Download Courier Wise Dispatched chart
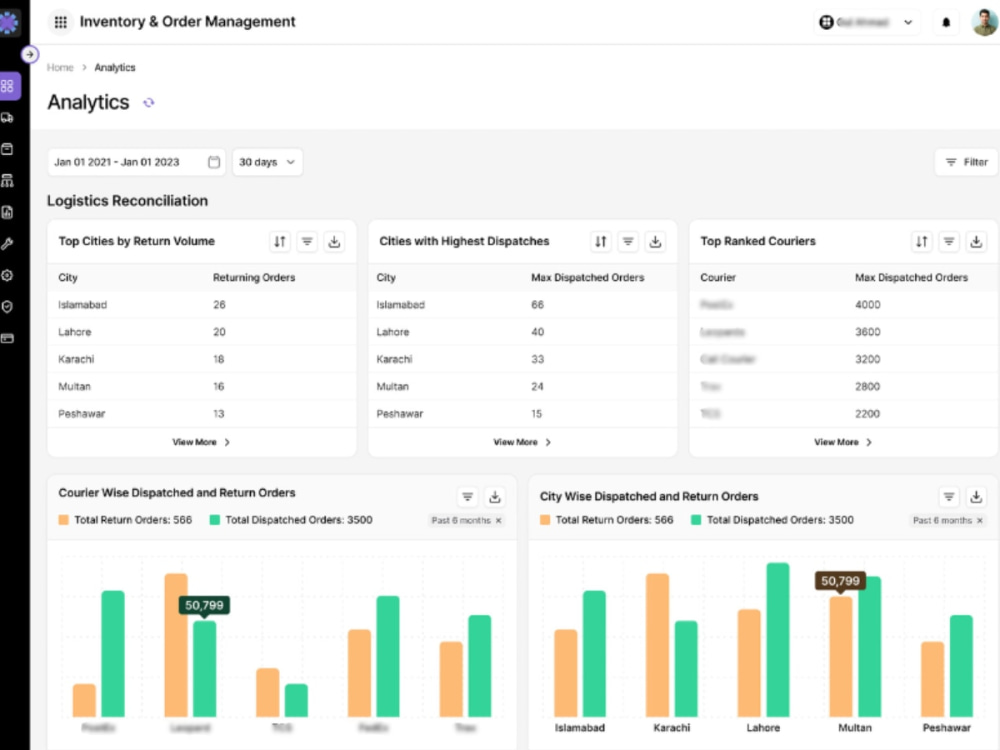Screen dimensions: 1000x750 tap(495, 497)
